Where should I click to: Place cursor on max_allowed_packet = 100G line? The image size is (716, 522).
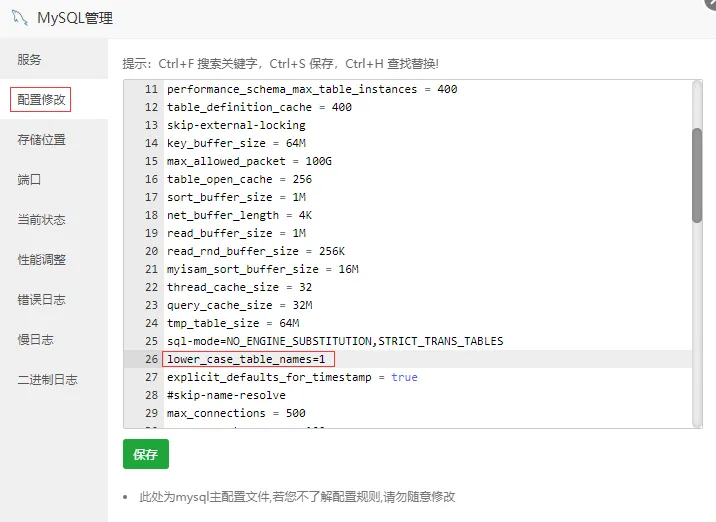[248, 161]
